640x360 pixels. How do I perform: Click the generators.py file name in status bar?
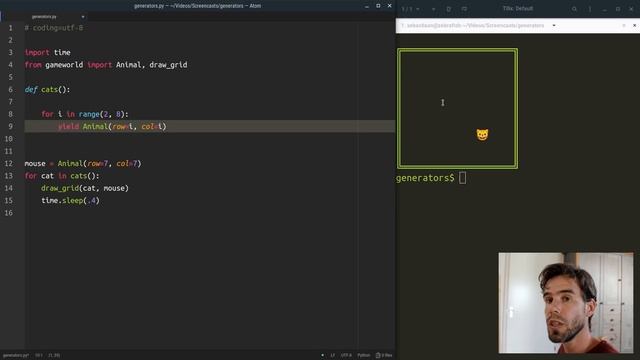point(16,355)
